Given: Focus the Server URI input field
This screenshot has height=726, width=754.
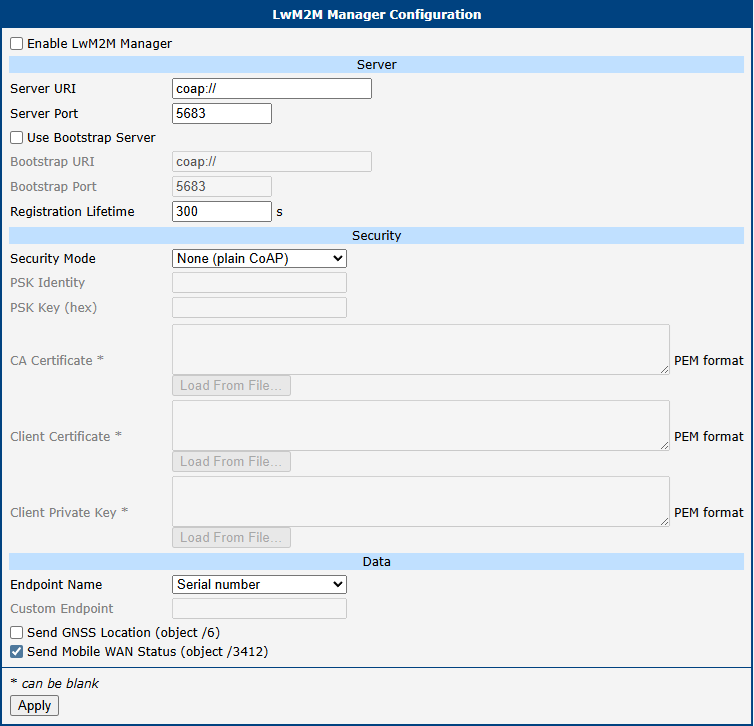Looking at the screenshot, I should coord(272,88).
